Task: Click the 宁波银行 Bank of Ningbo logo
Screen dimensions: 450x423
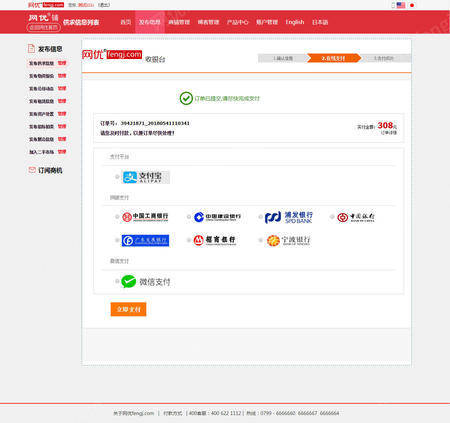Action: coord(289,240)
